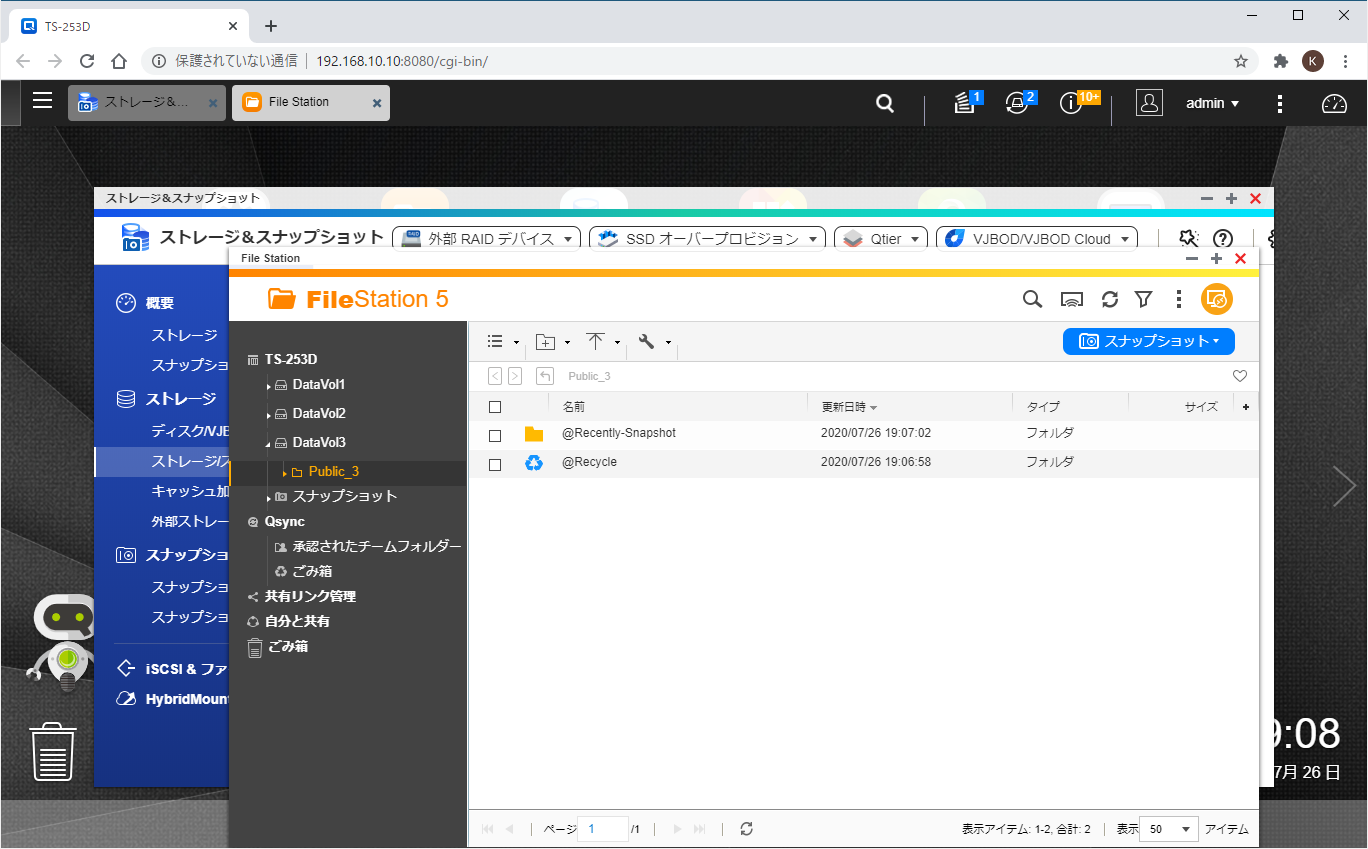
Task: Toggle the select-all checkbox in header
Action: [x=495, y=407]
